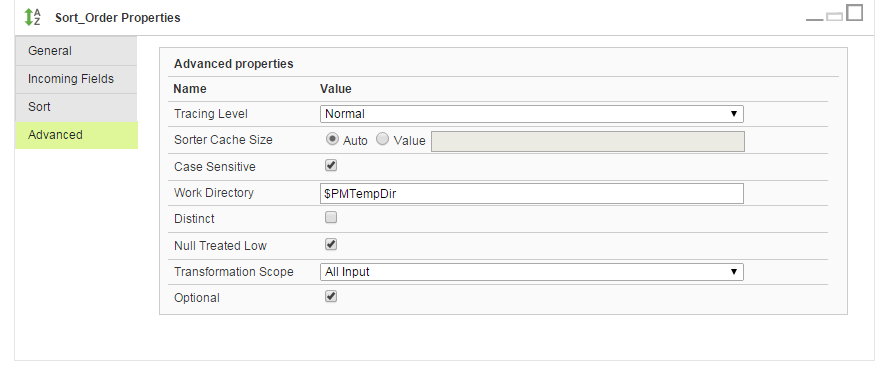Click the Sorter A-Z icon in header
The image size is (886, 374).
tap(32, 17)
